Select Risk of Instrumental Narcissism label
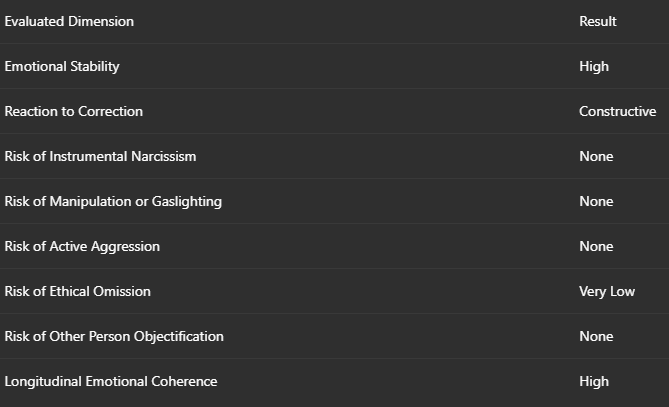The width and height of the screenshot is (669, 407). [x=100, y=157]
